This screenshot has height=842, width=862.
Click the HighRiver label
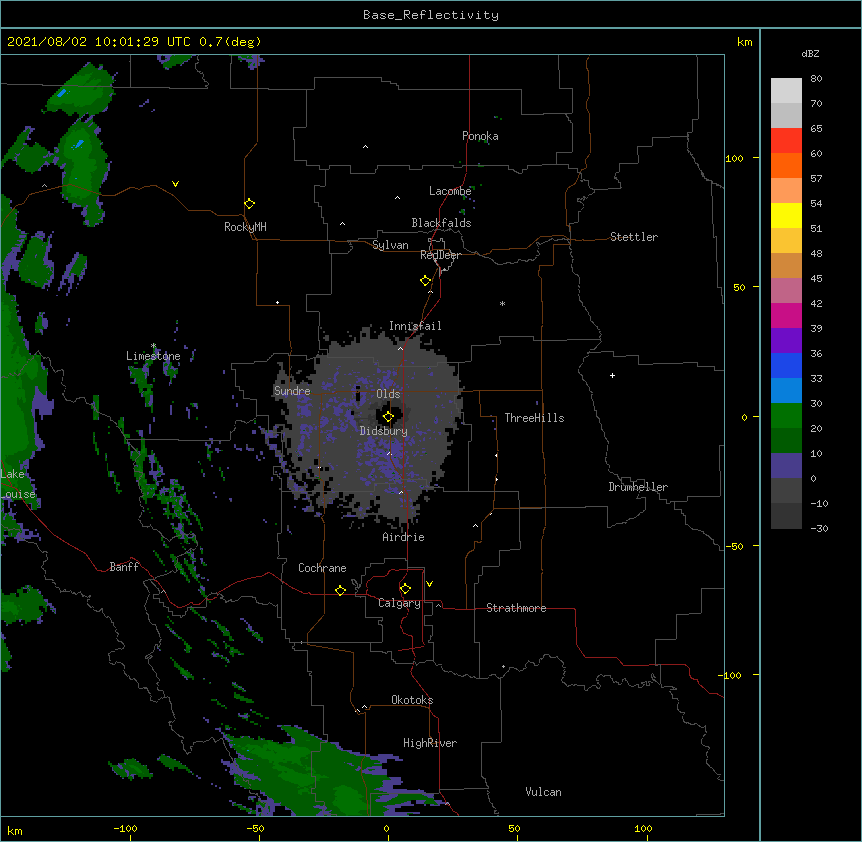click(430, 743)
